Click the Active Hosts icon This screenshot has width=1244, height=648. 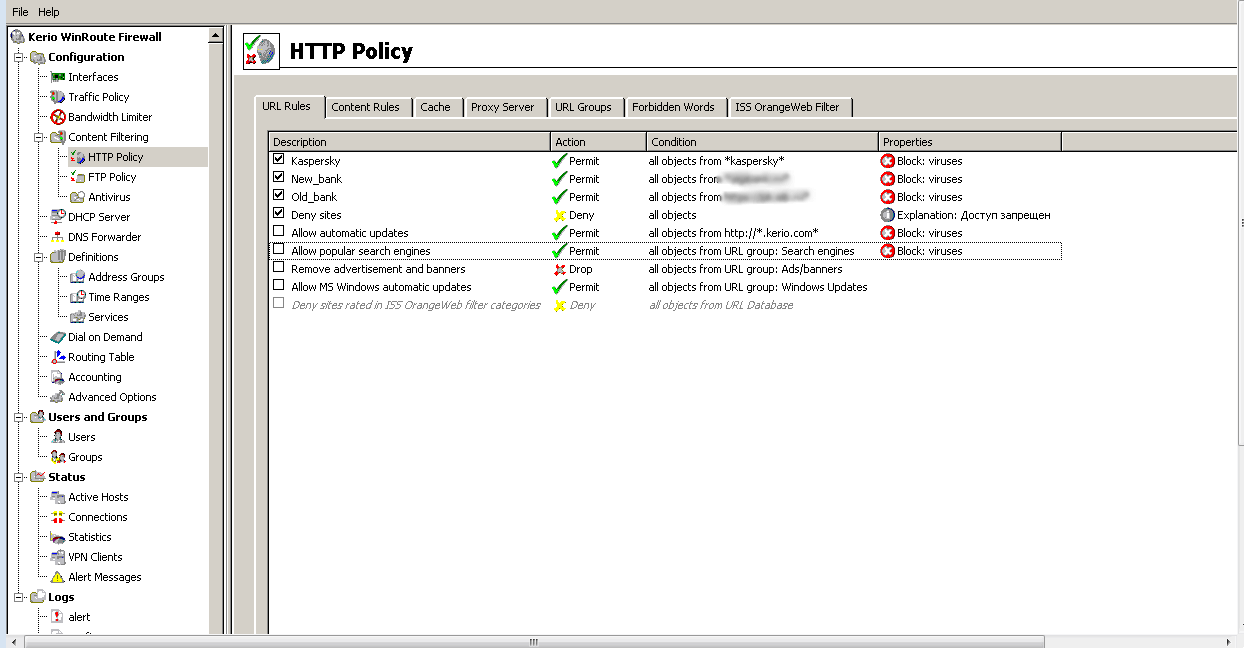pyautogui.click(x=58, y=497)
